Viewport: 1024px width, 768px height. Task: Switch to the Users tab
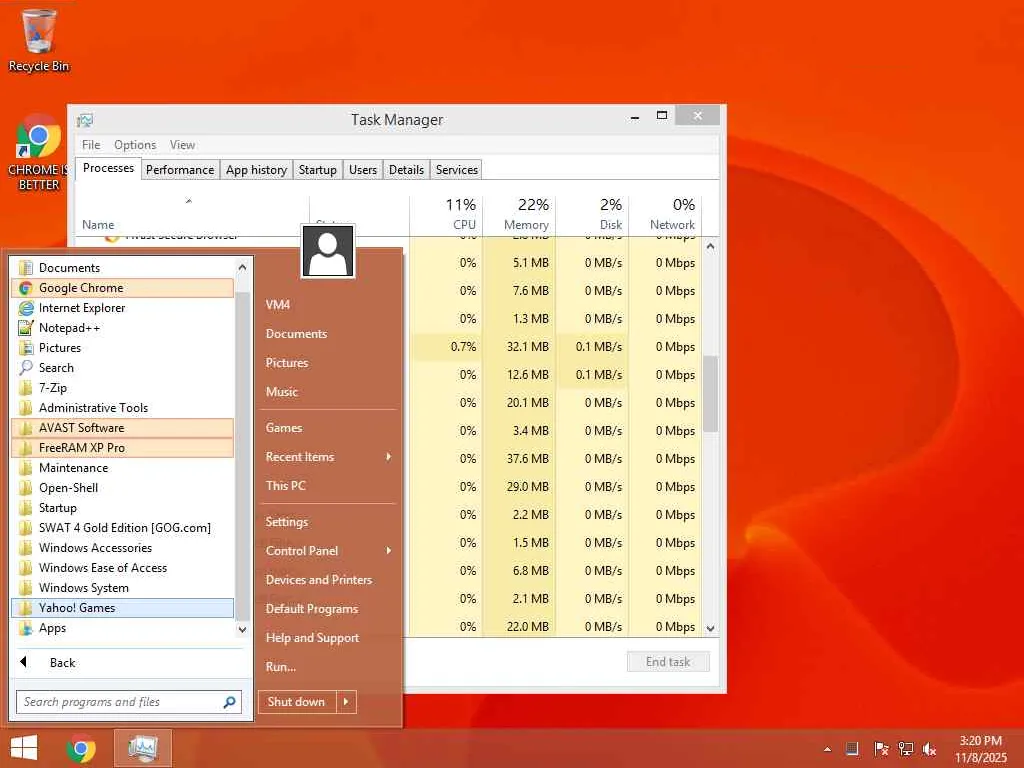[x=362, y=170]
